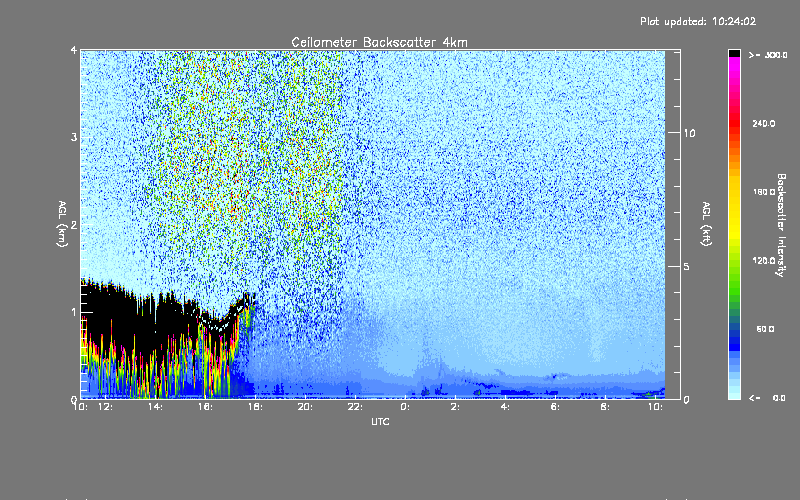
Task: Click the "AGL (kft)" right axis label
Action: tap(706, 224)
